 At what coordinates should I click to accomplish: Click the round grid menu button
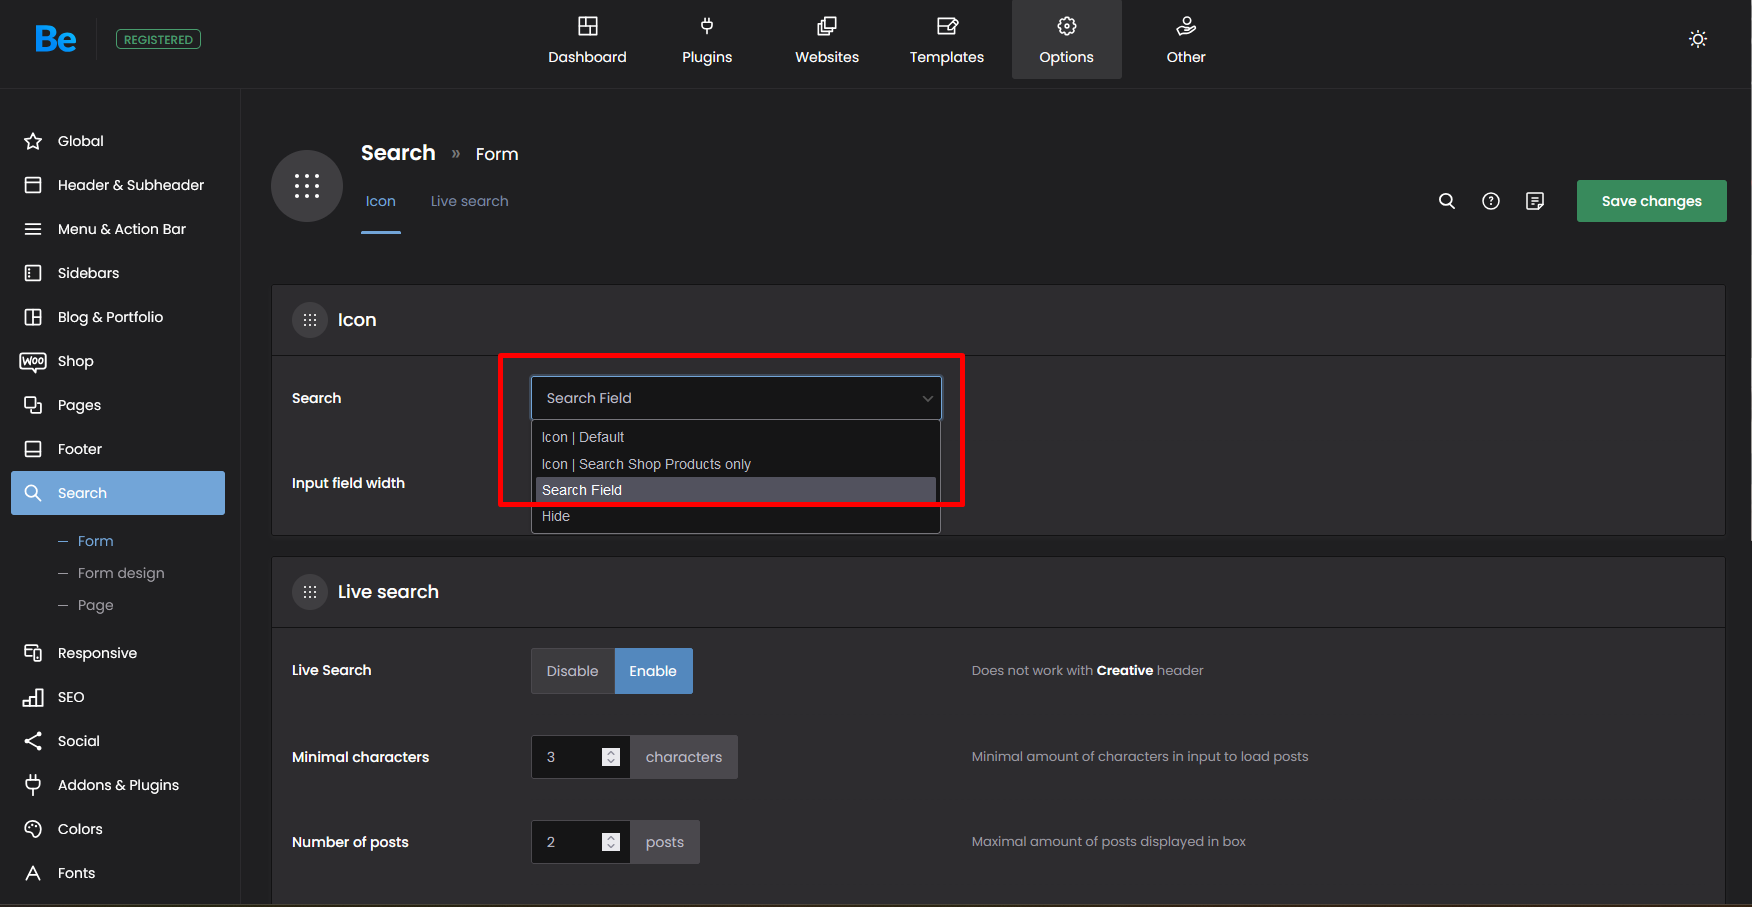pos(307,186)
